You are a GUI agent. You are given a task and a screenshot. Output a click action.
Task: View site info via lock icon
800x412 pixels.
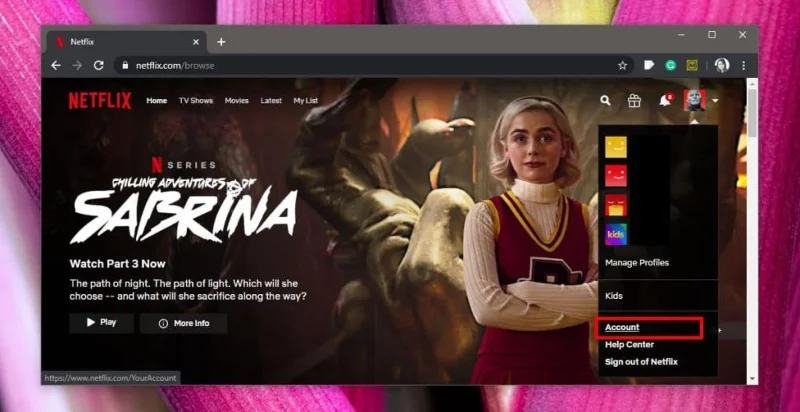pos(124,65)
